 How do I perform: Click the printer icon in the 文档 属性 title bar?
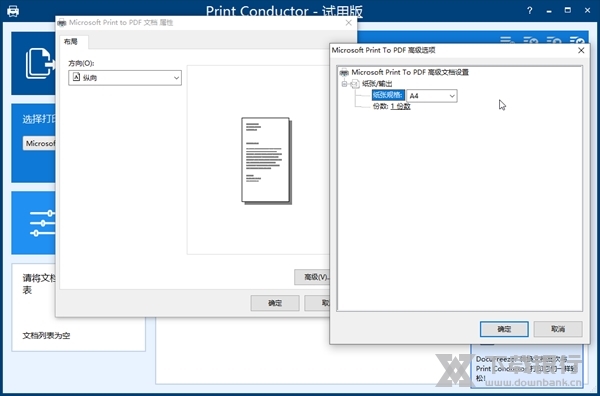(62, 23)
